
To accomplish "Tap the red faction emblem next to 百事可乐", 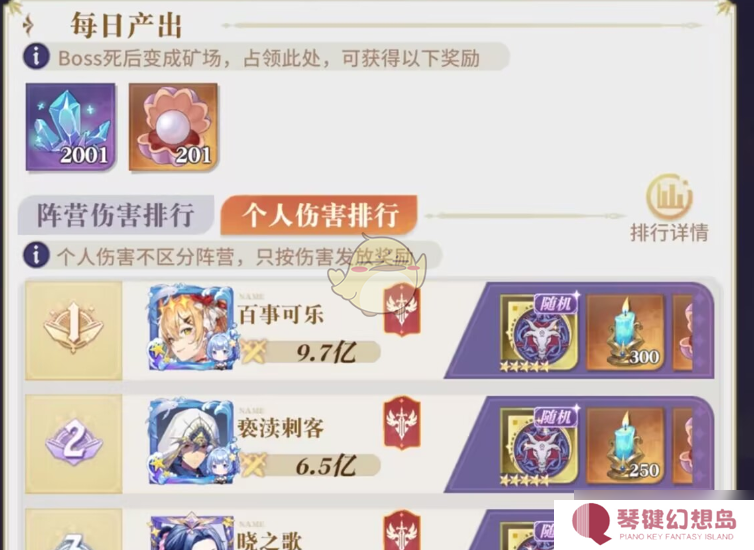I will coord(402,310).
